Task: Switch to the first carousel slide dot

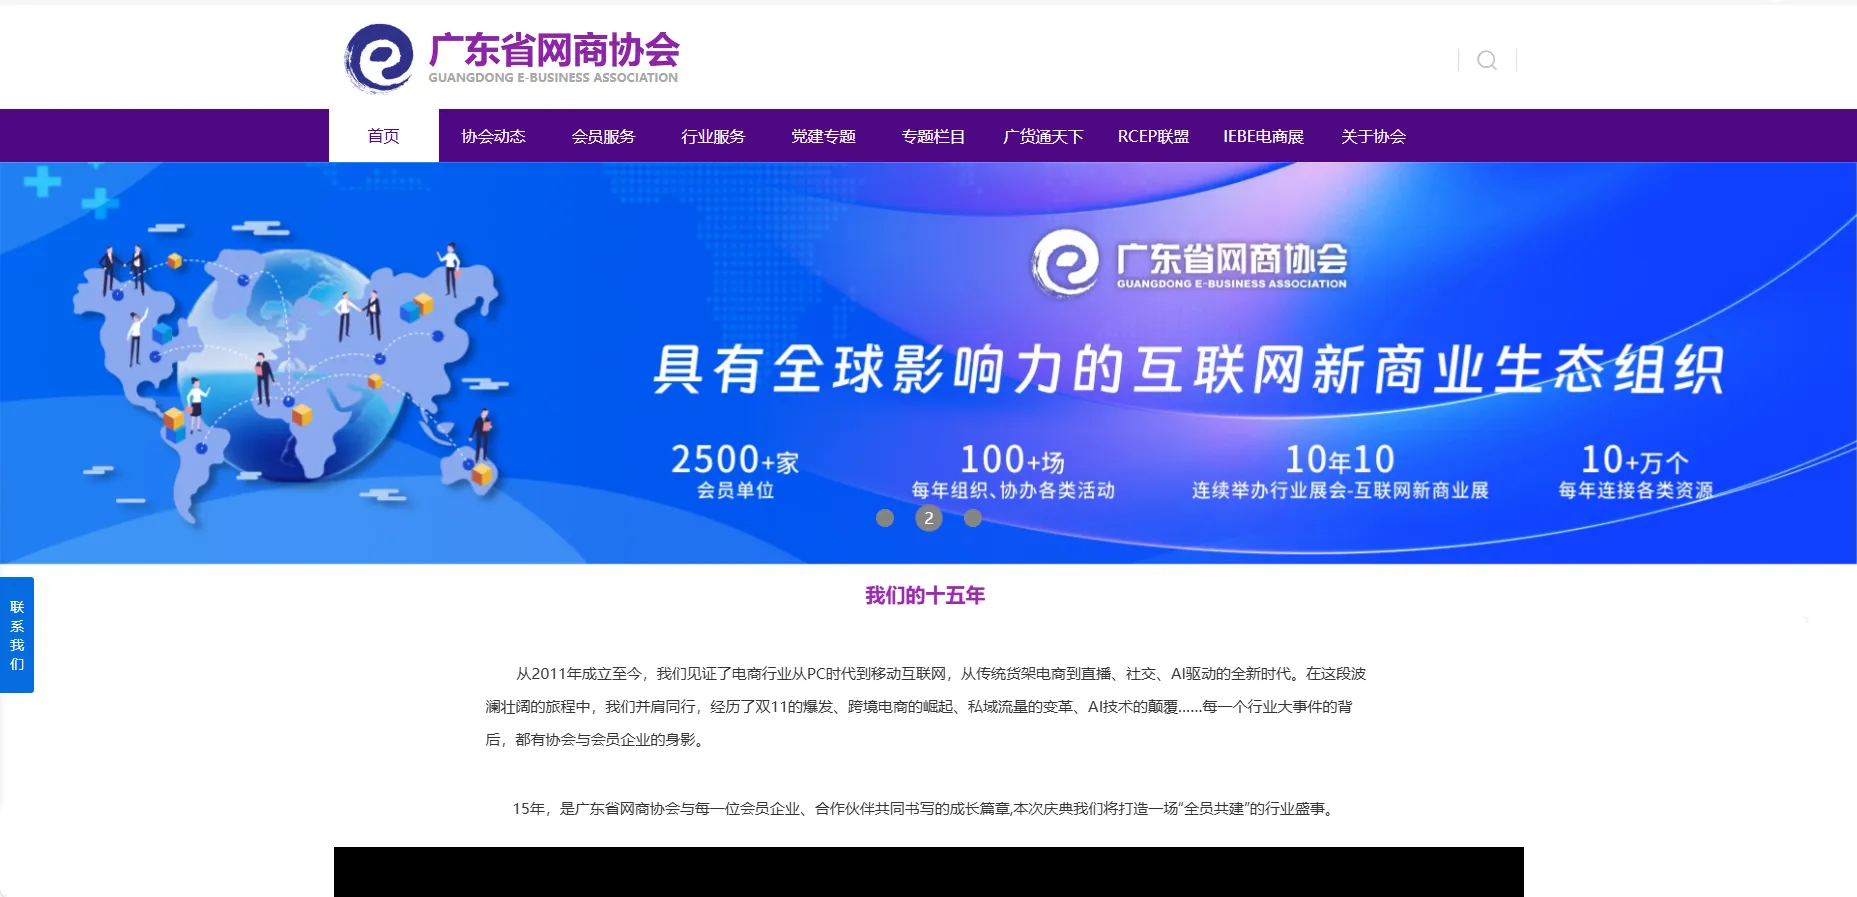Action: 885,518
